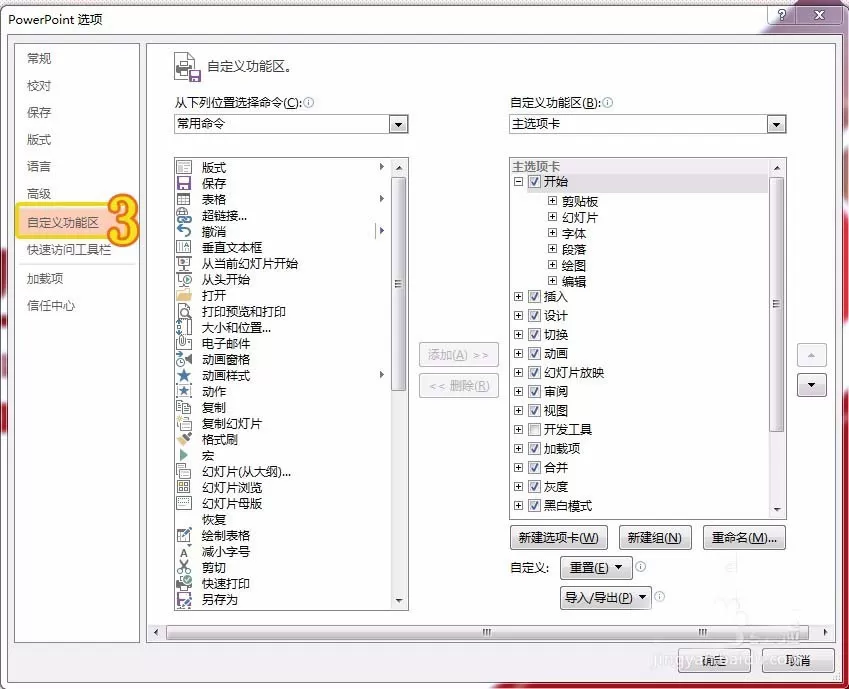Enable the 开发工具 checkbox

coord(534,430)
